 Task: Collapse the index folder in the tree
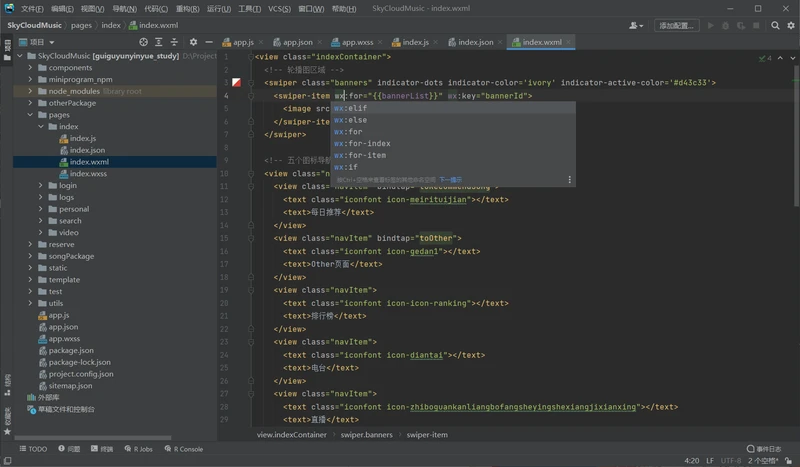pos(40,127)
